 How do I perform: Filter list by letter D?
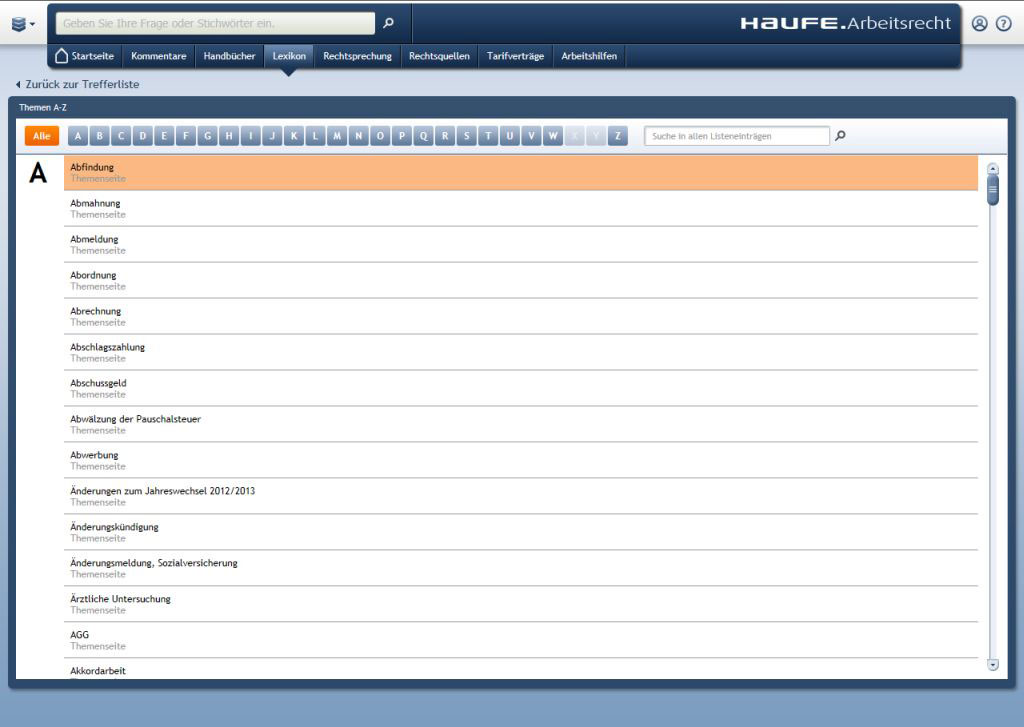point(142,136)
